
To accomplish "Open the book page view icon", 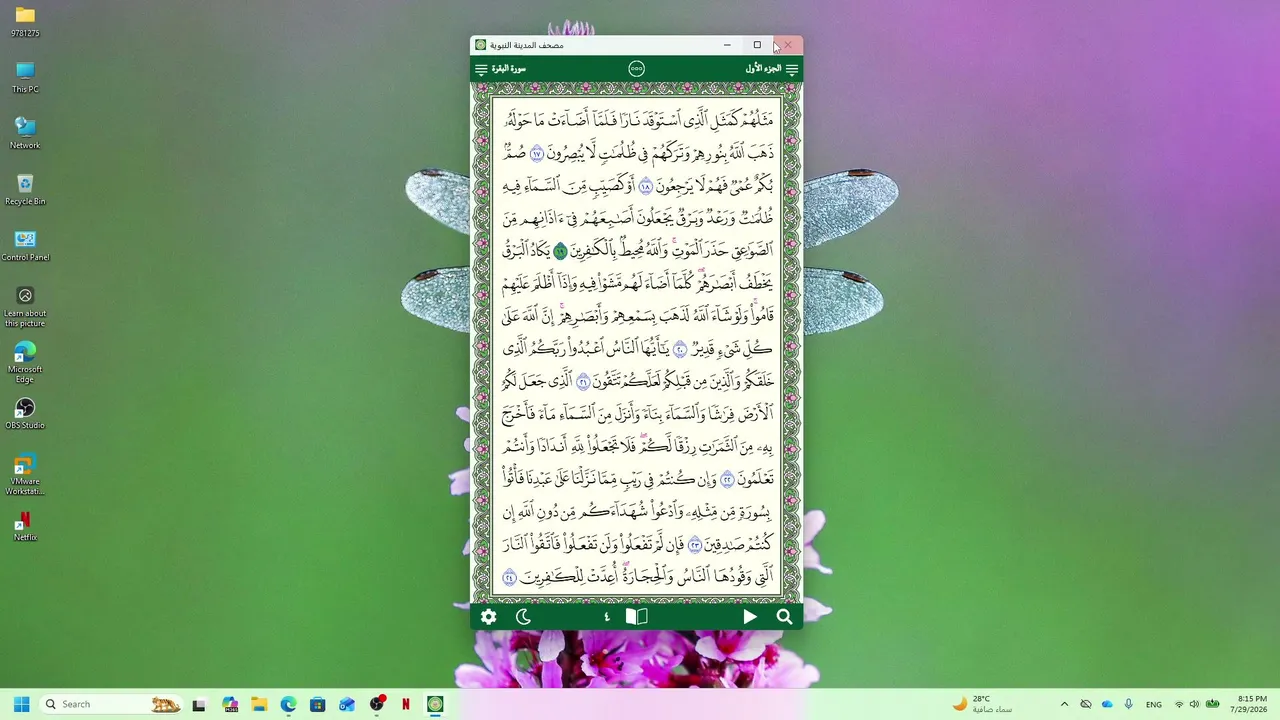I will pyautogui.click(x=636, y=617).
